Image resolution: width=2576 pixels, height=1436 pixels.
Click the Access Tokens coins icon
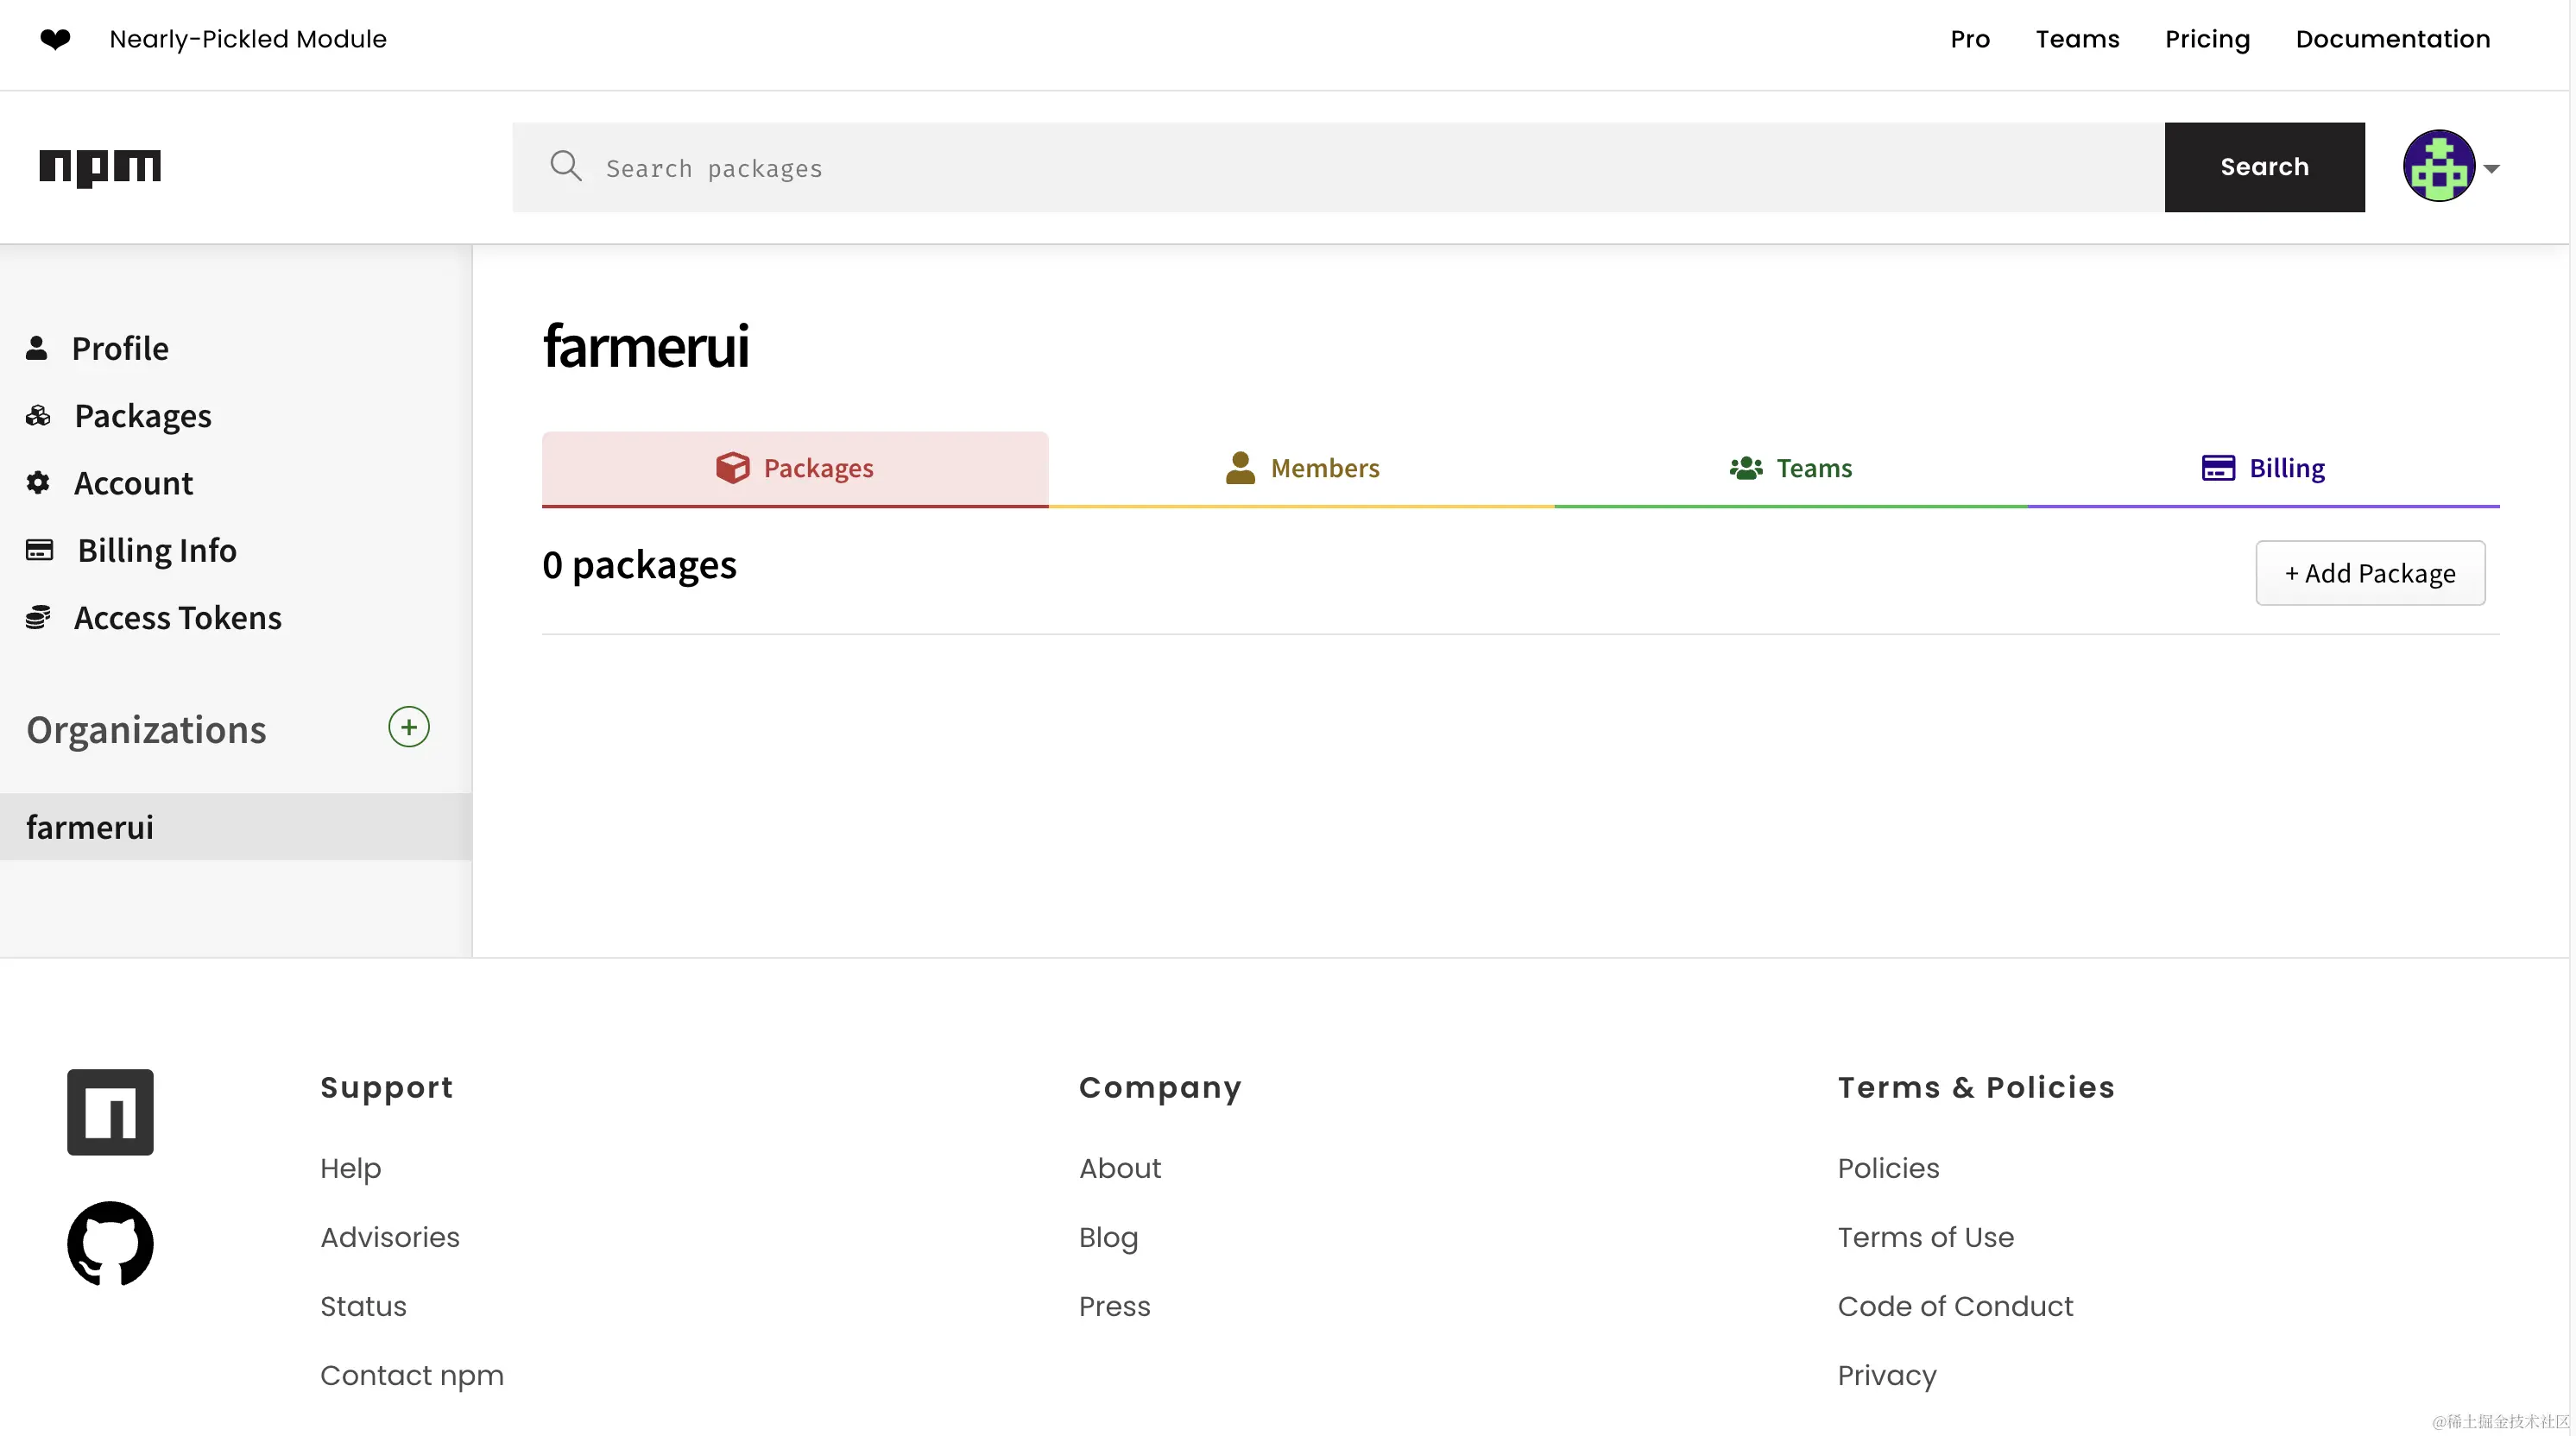click(x=38, y=617)
